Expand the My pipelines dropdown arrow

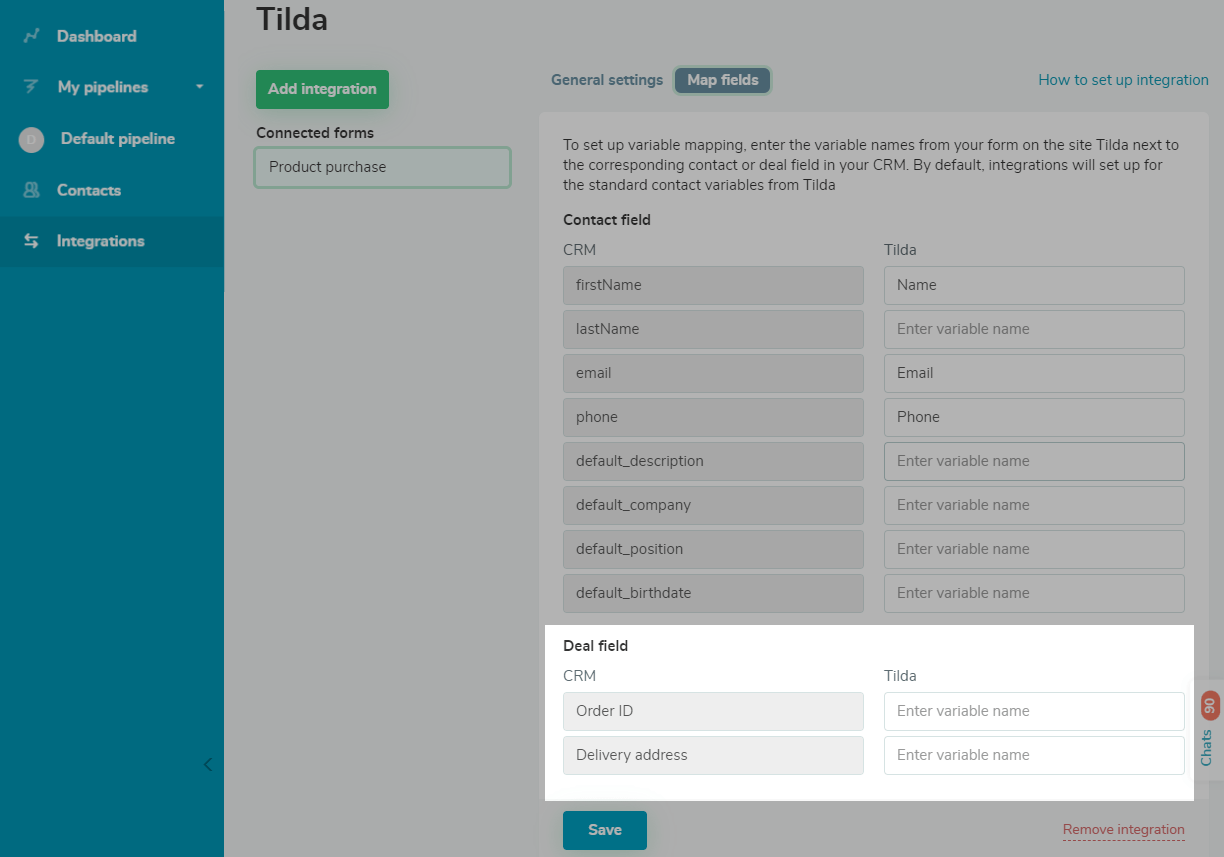199,87
